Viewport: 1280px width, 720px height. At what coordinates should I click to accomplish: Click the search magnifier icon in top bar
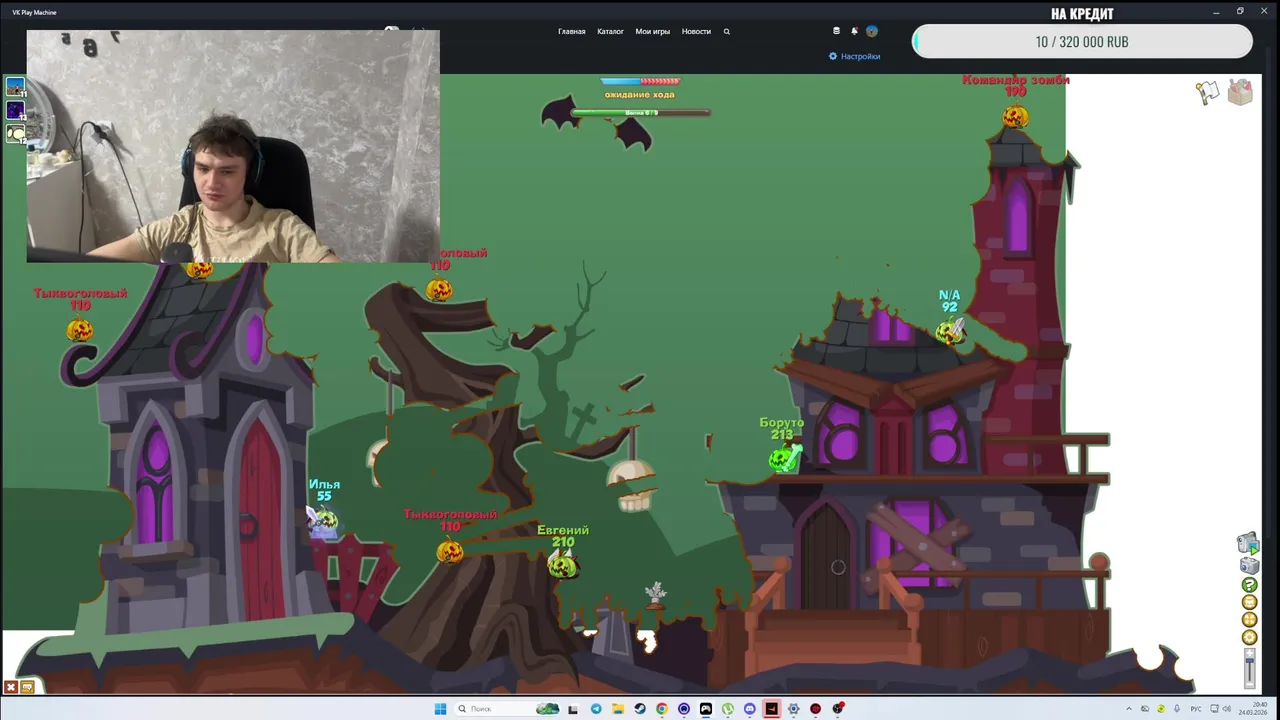pyautogui.click(x=726, y=31)
